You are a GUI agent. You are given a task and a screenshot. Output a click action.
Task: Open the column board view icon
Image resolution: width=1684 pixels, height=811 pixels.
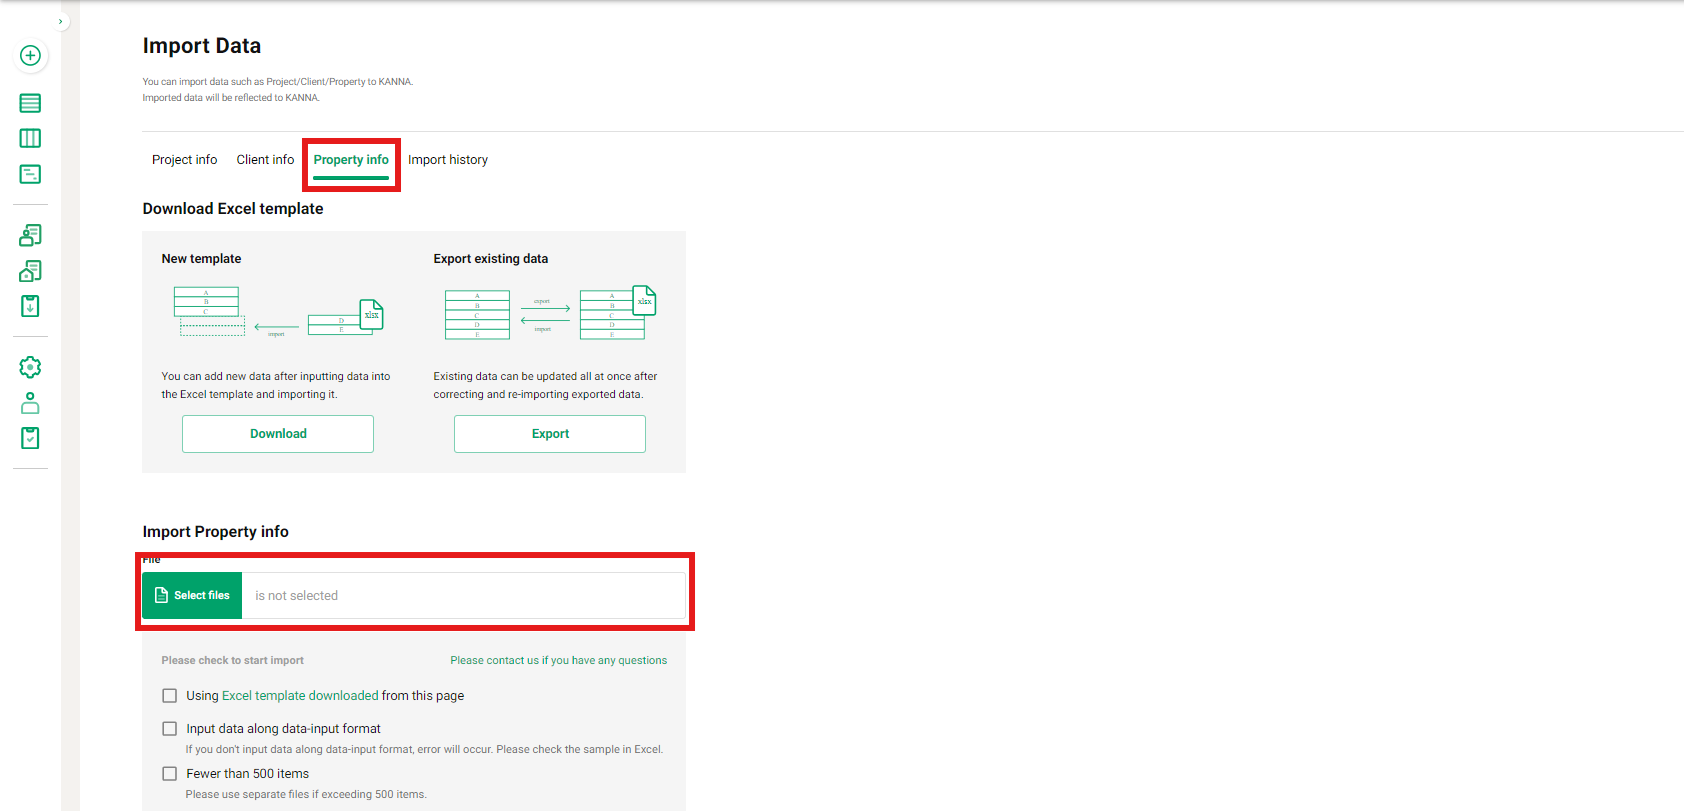tap(30, 138)
